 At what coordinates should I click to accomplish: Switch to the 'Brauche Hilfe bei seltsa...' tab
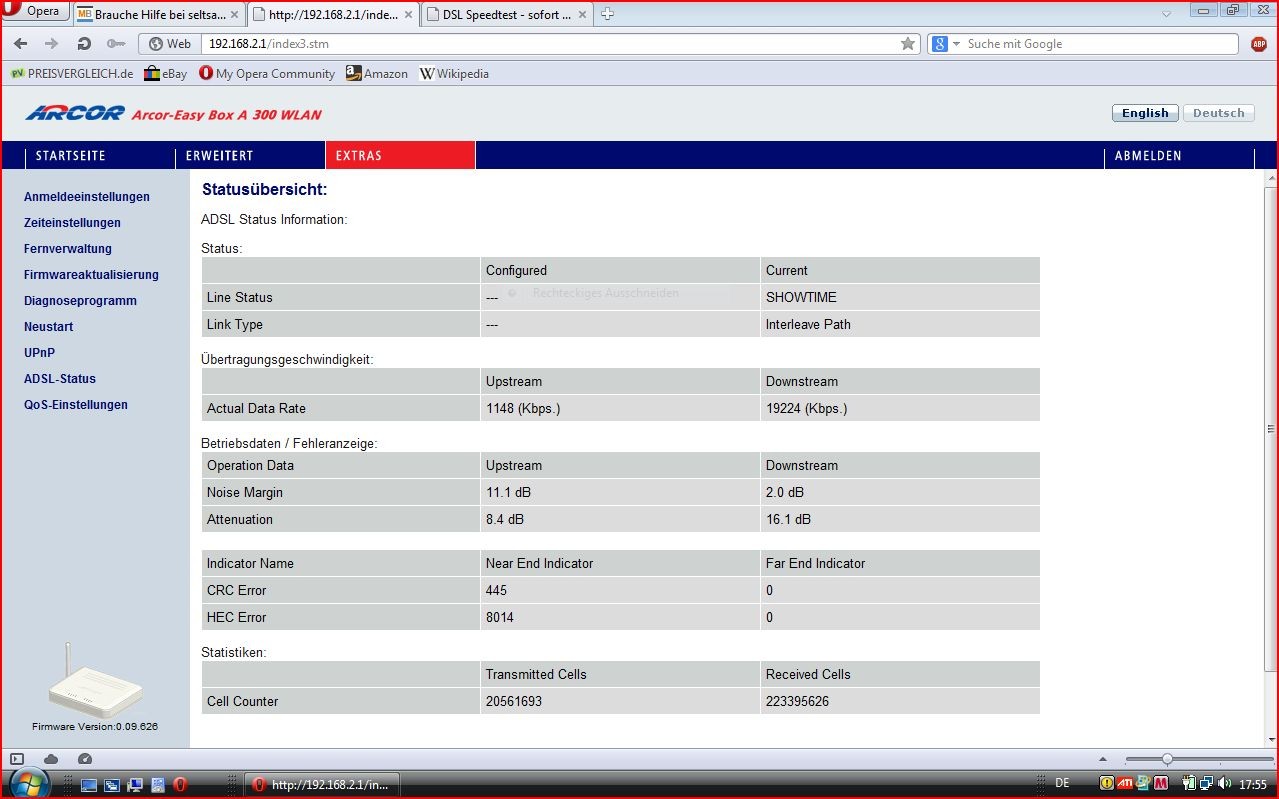(159, 15)
